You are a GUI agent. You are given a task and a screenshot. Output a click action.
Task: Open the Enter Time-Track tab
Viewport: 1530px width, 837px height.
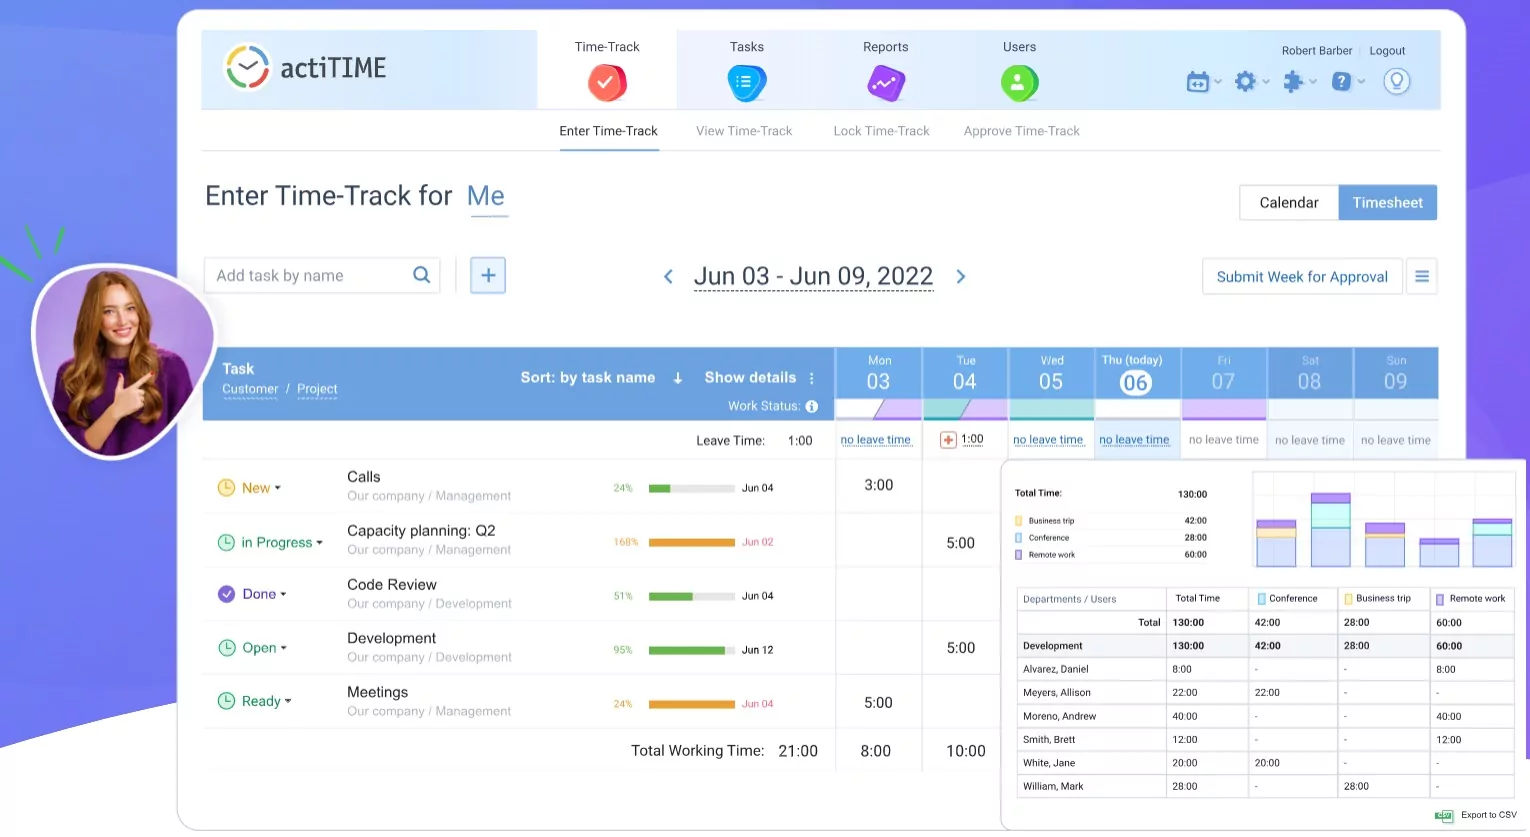coord(608,131)
